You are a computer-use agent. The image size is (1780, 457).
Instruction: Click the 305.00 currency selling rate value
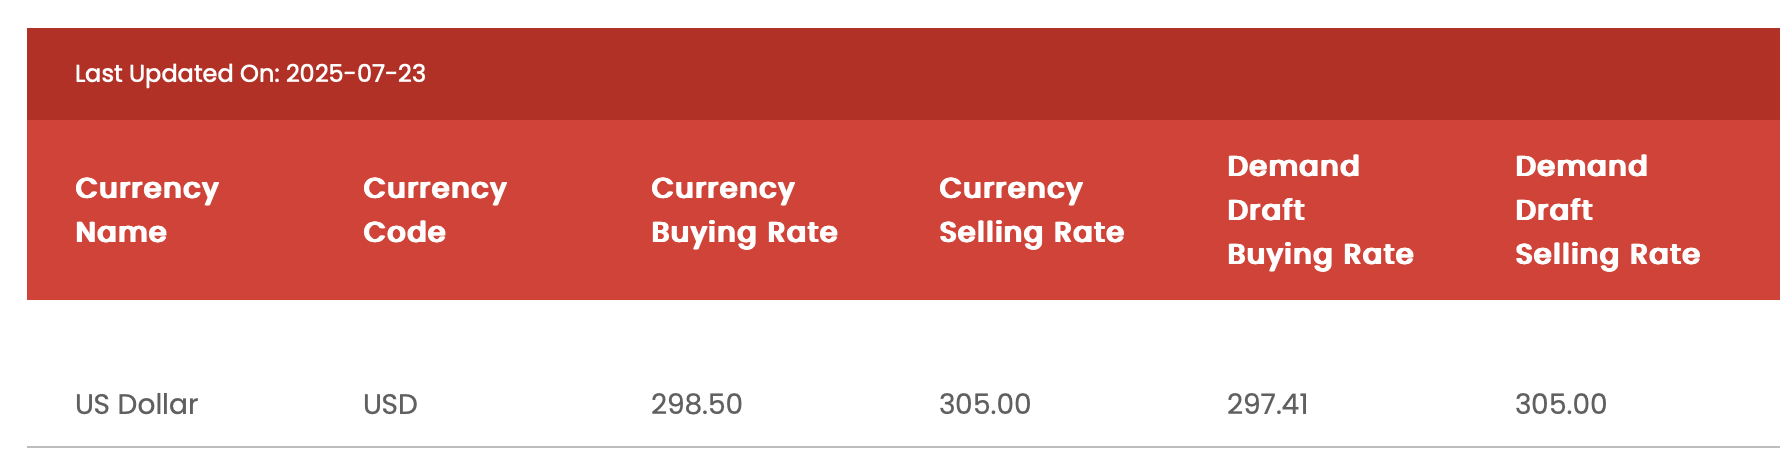pyautogui.click(x=984, y=404)
